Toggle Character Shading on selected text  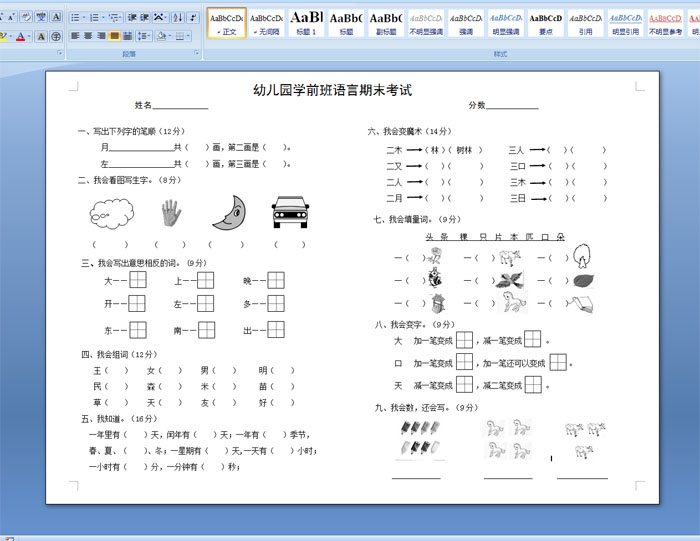pos(41,37)
